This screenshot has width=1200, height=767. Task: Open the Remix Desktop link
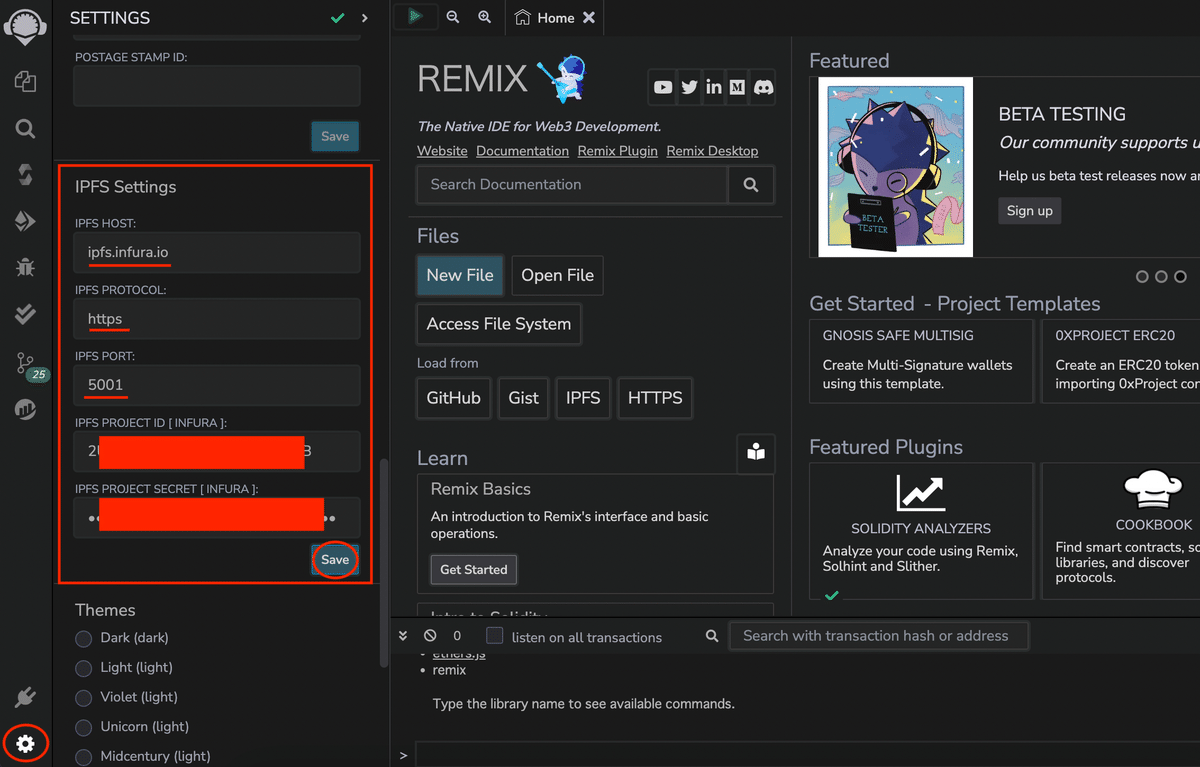point(712,151)
